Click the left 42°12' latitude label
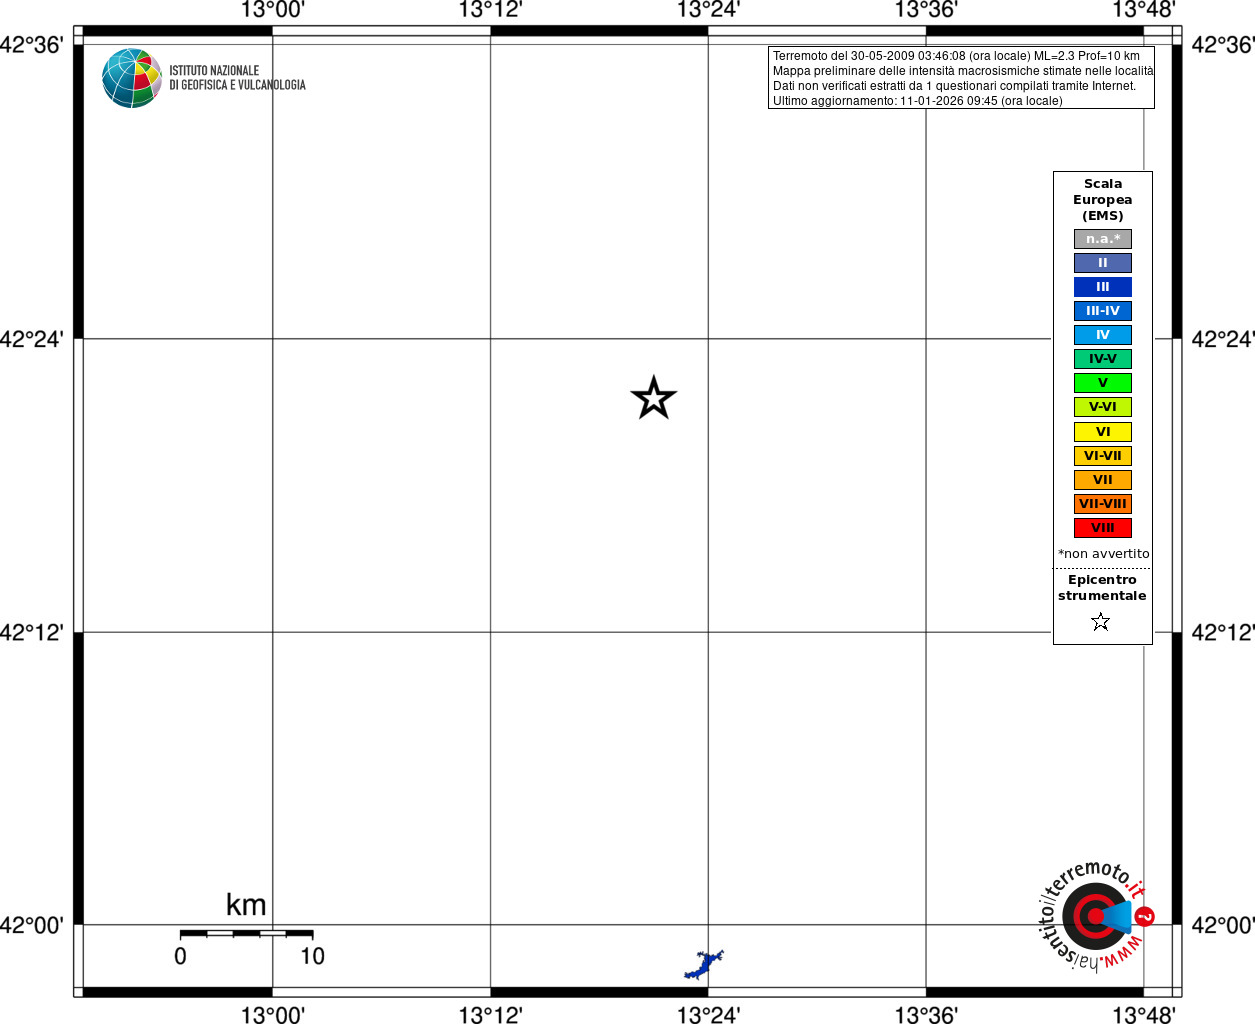1255x1024 pixels. (x=31, y=632)
